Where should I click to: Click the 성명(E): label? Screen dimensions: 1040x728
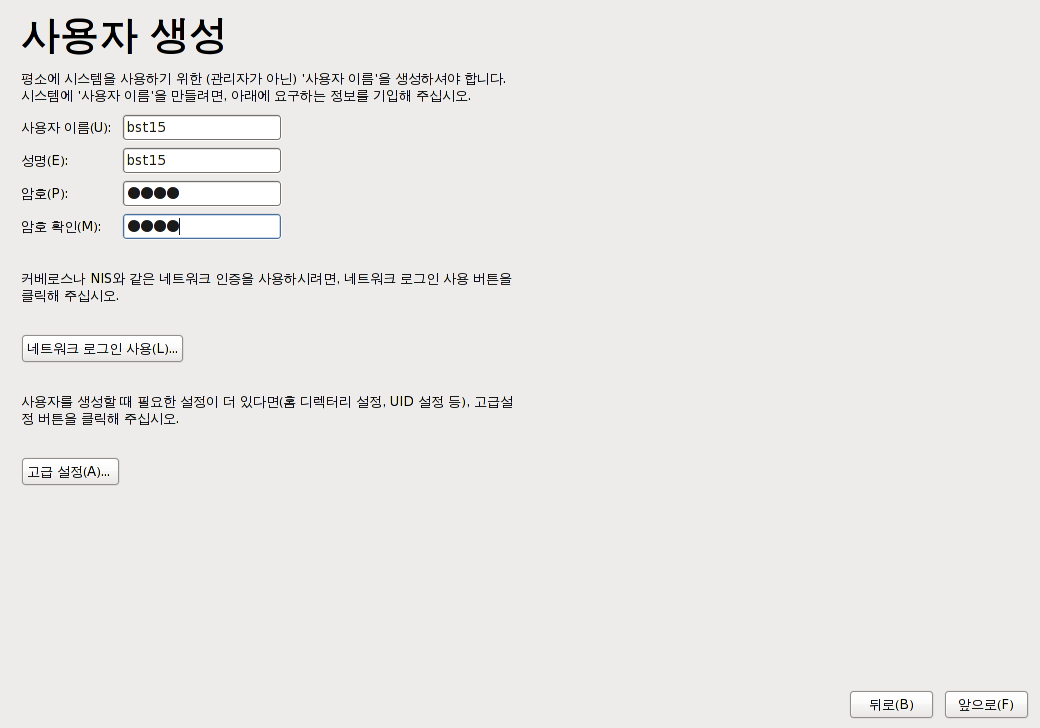coord(44,160)
